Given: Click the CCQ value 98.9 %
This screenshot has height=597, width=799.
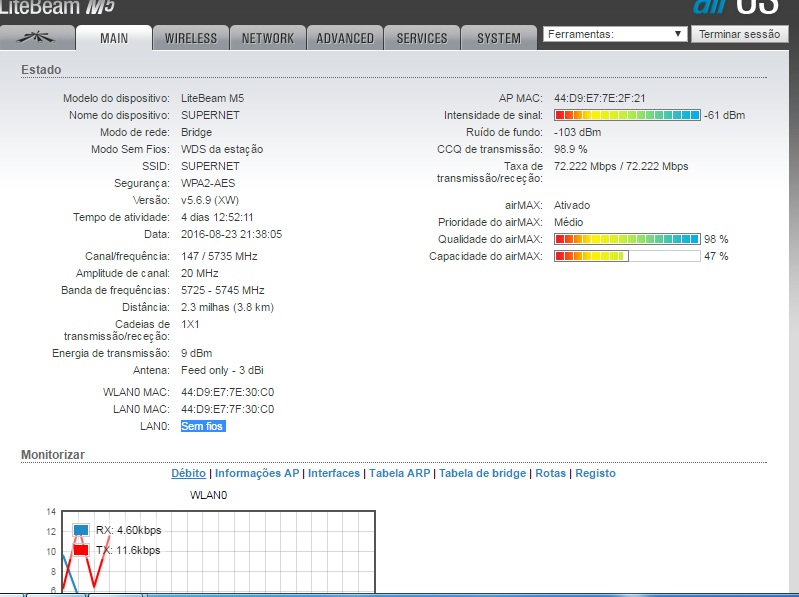Looking at the screenshot, I should pyautogui.click(x=570, y=149).
